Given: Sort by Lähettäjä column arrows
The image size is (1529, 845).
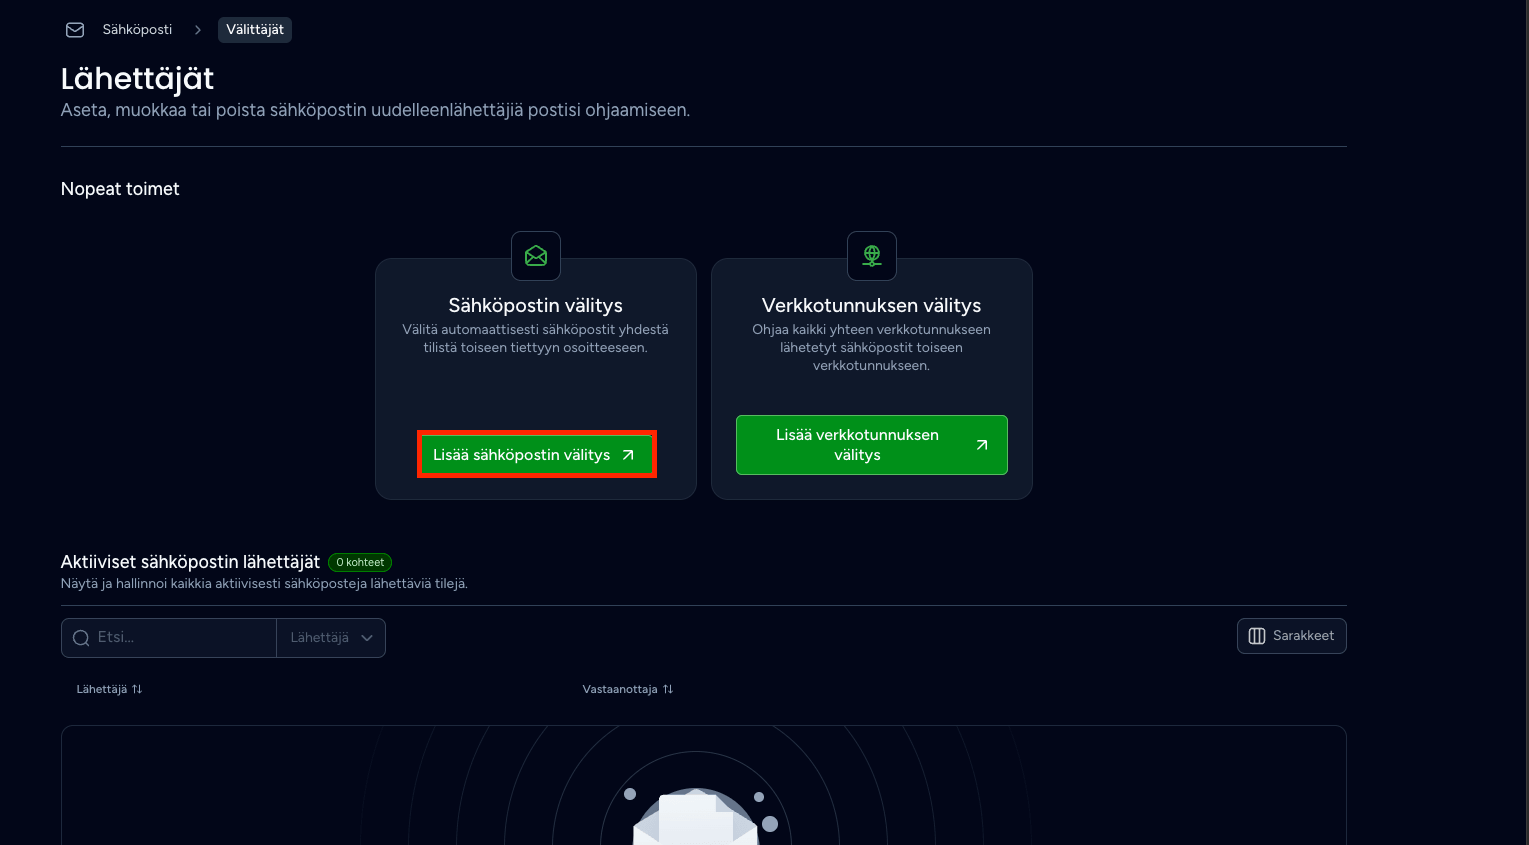Looking at the screenshot, I should coord(137,689).
